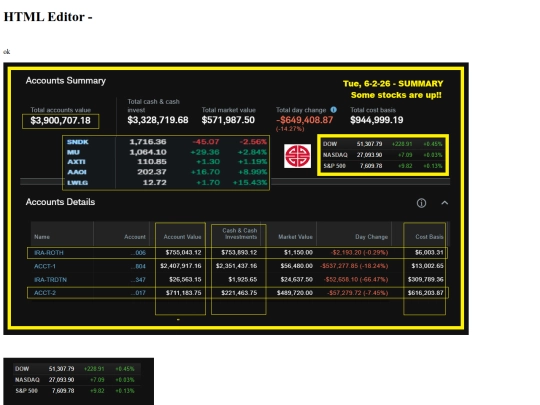Screen dimensions: 540x405
Task: Click the red circular emblem logo
Action: (298, 156)
